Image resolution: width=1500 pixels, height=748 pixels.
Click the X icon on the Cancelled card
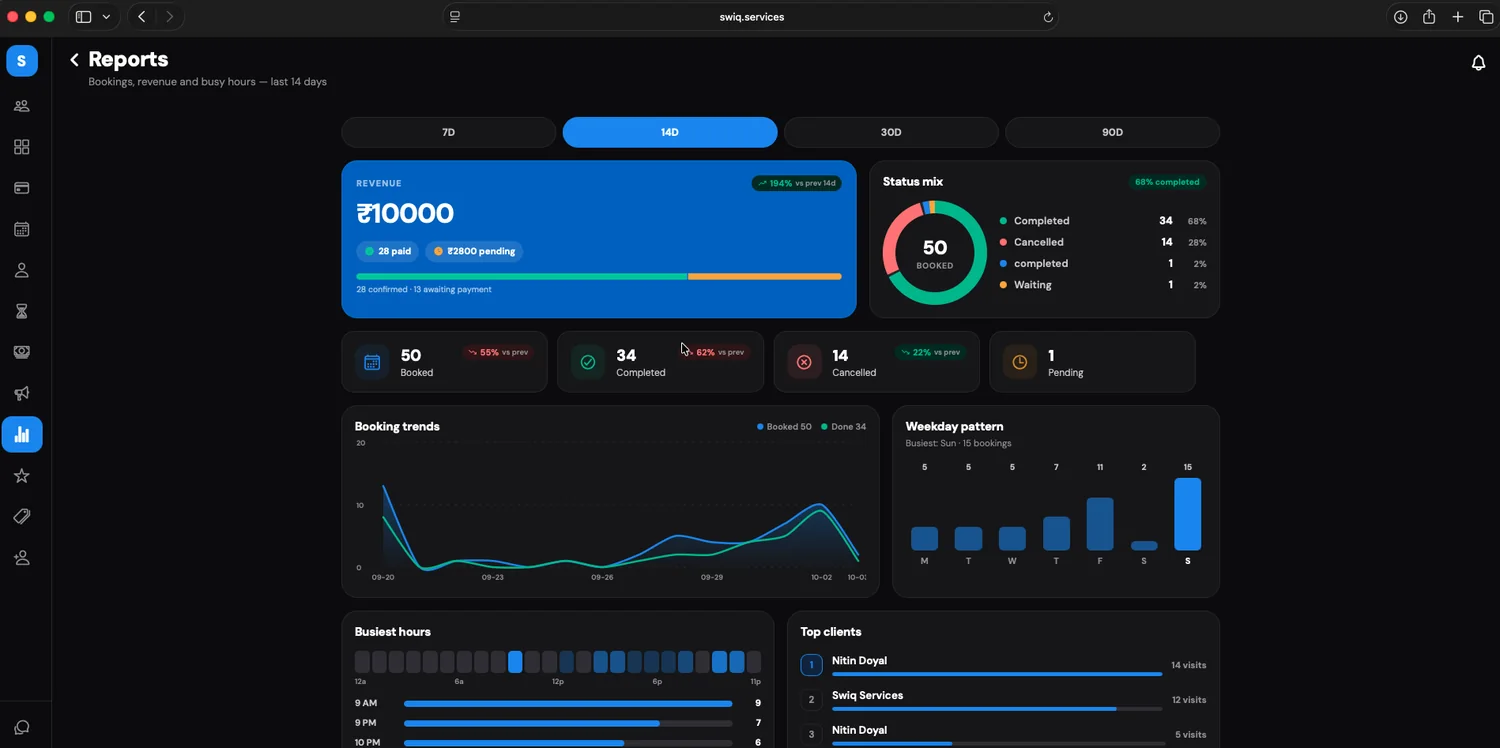[804, 362]
